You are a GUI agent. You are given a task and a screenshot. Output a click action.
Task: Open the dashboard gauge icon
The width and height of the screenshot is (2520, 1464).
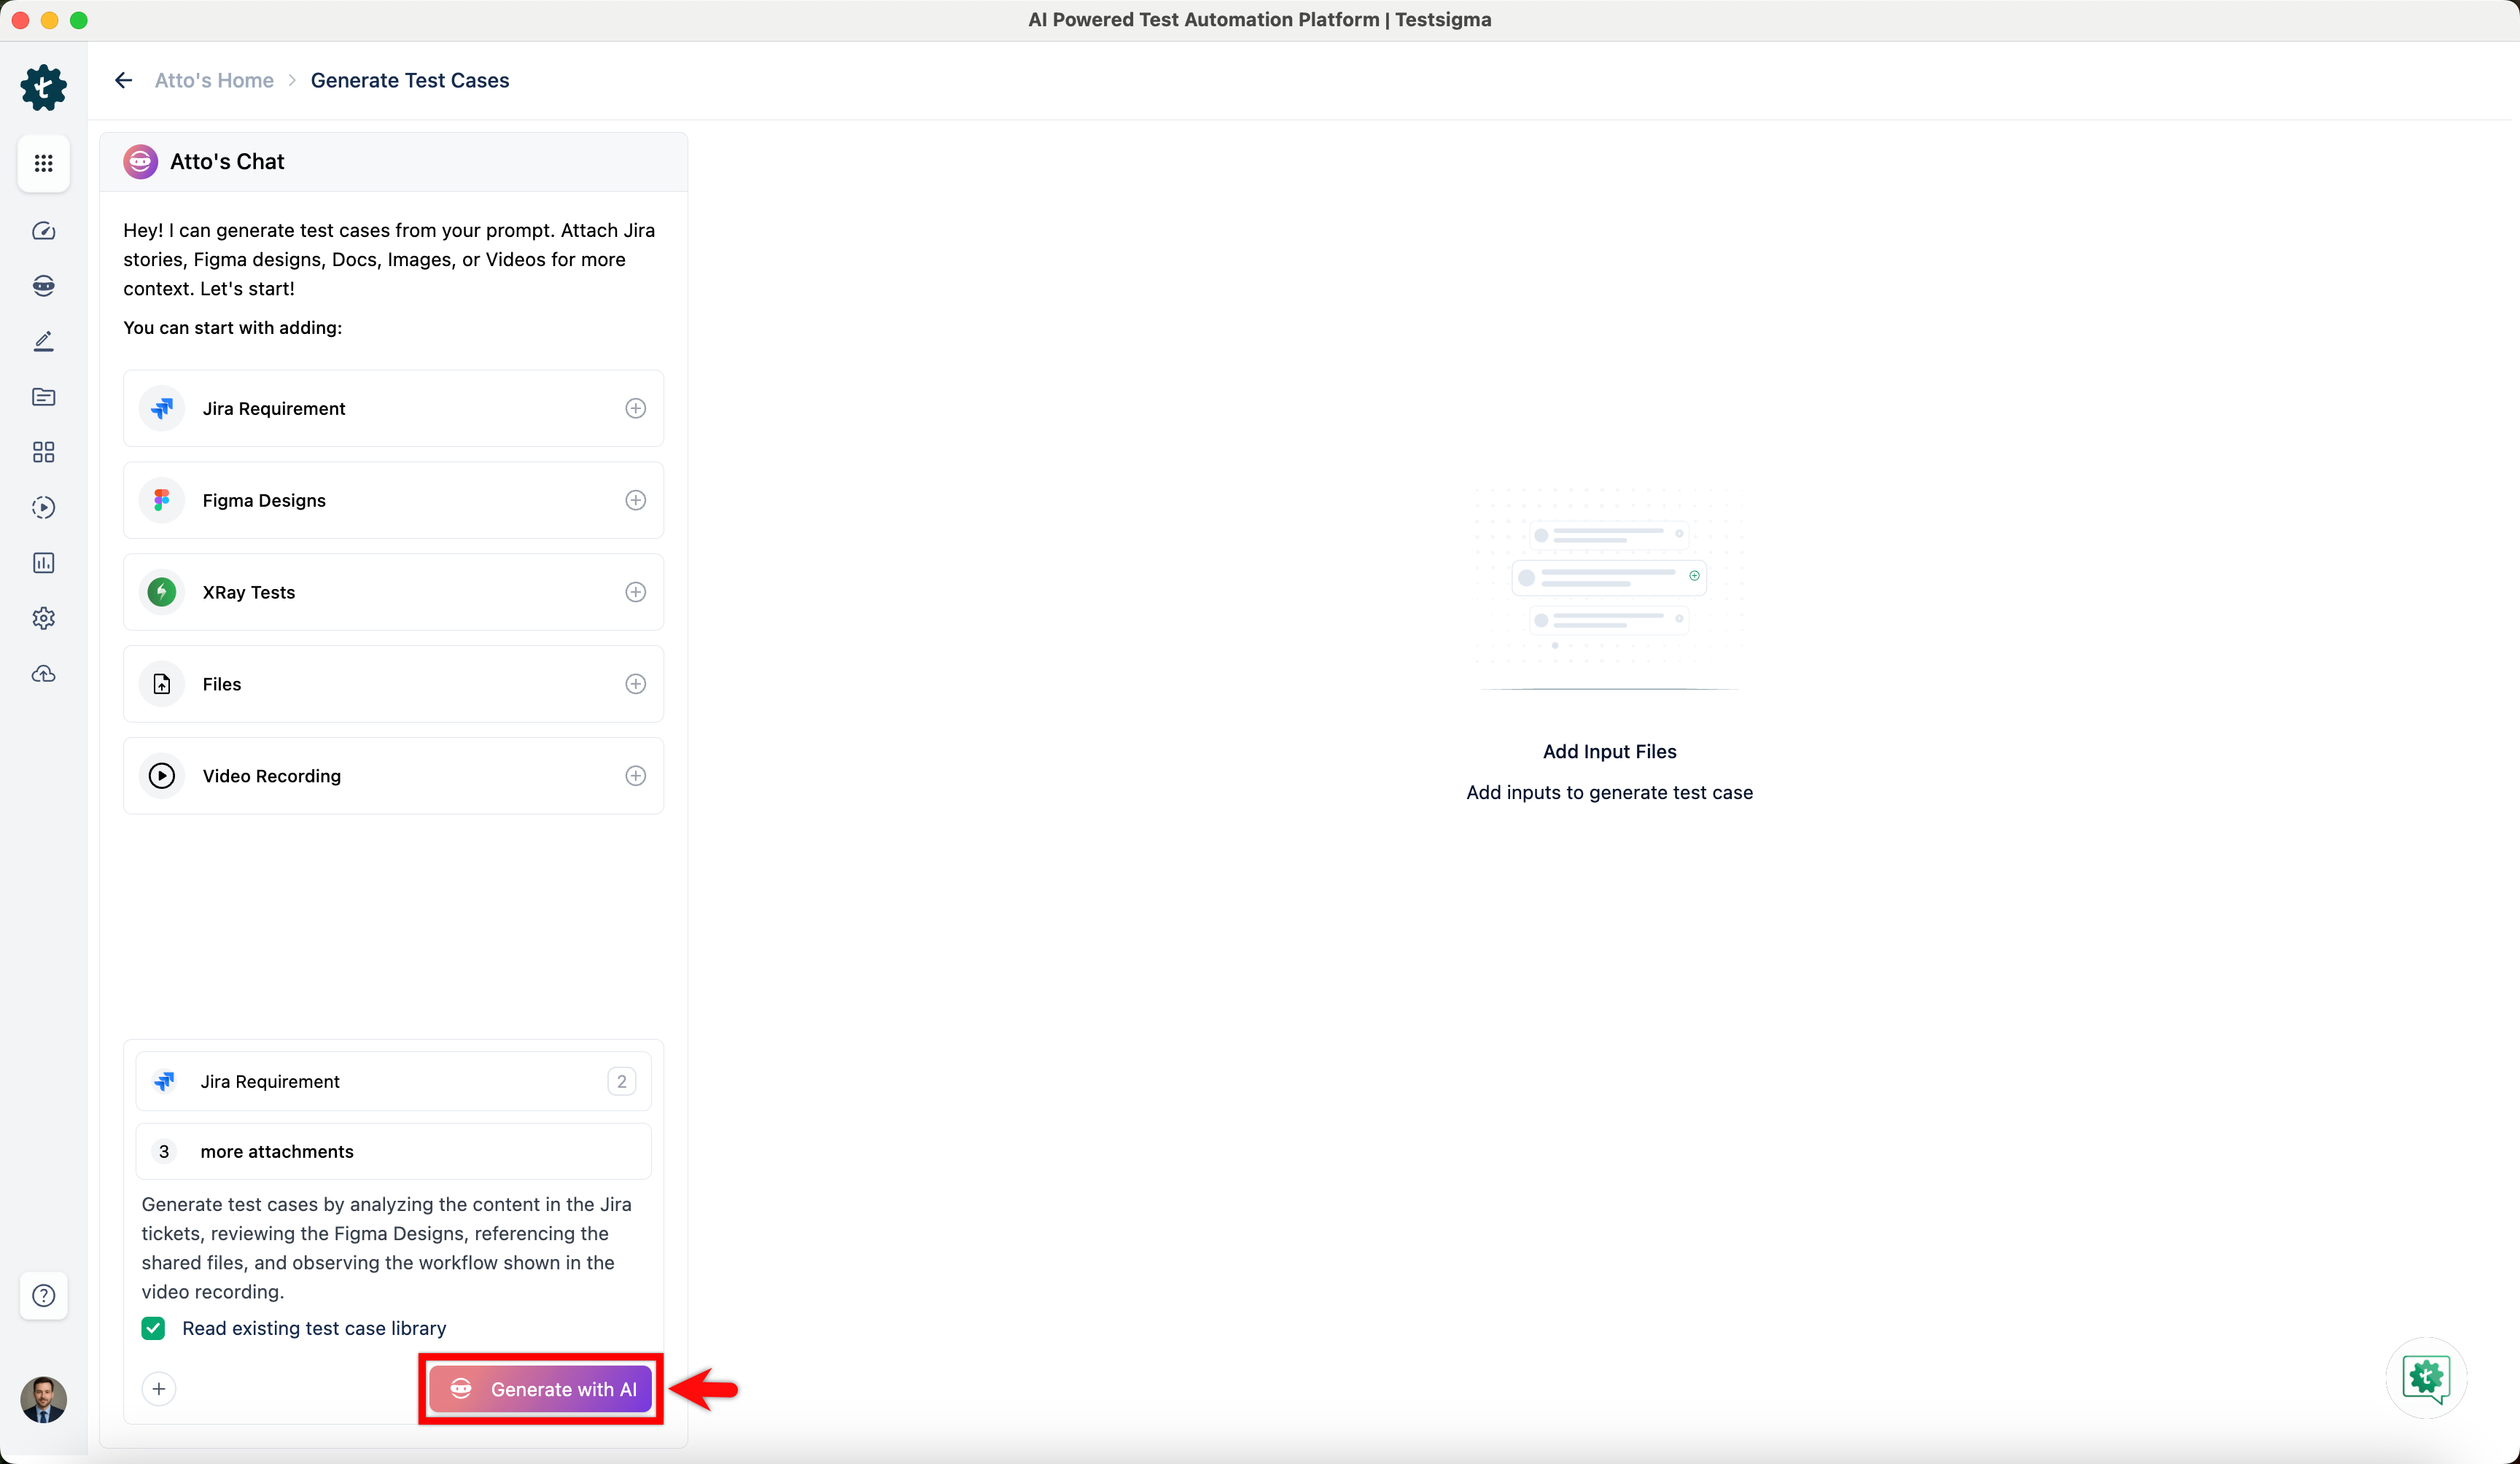pyautogui.click(x=43, y=231)
